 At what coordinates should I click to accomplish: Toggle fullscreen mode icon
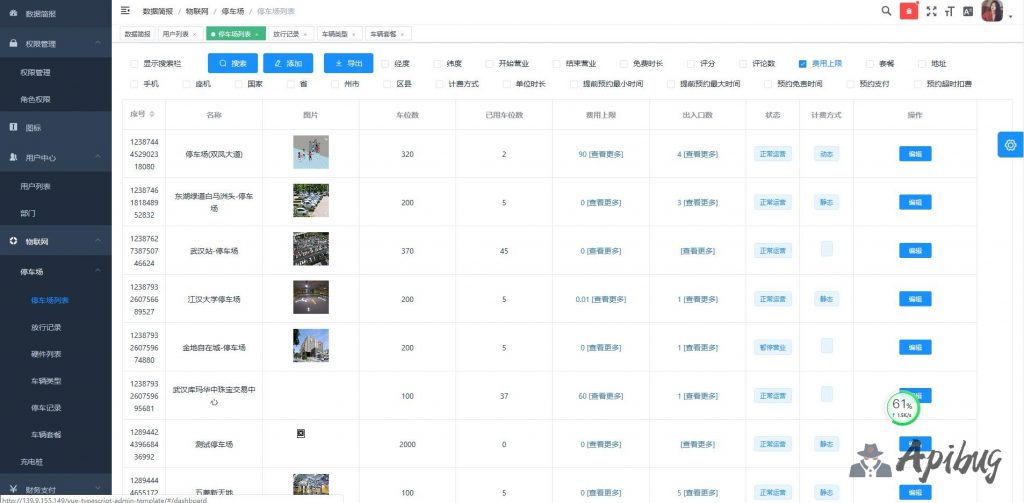point(932,11)
